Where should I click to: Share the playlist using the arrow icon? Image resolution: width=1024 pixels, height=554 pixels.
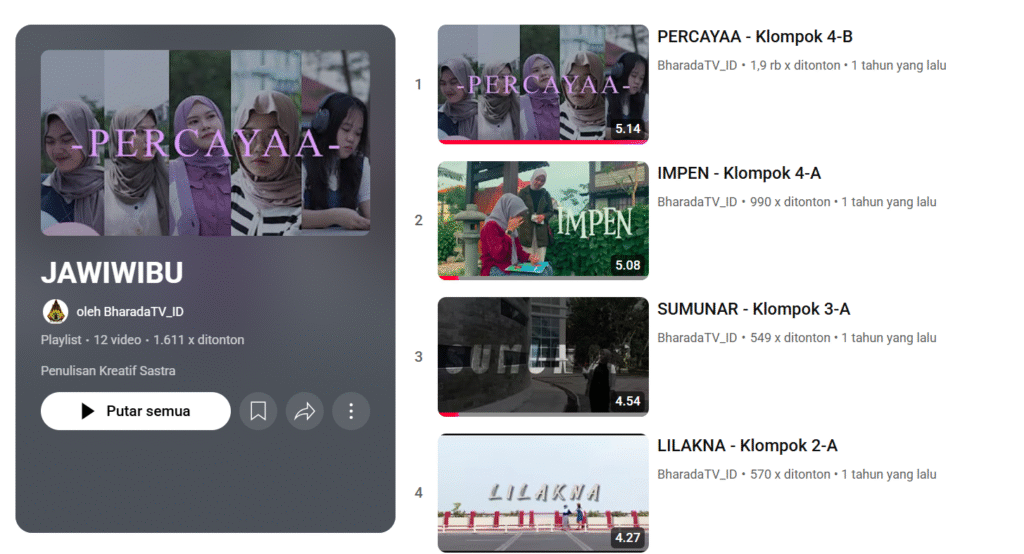coord(305,411)
